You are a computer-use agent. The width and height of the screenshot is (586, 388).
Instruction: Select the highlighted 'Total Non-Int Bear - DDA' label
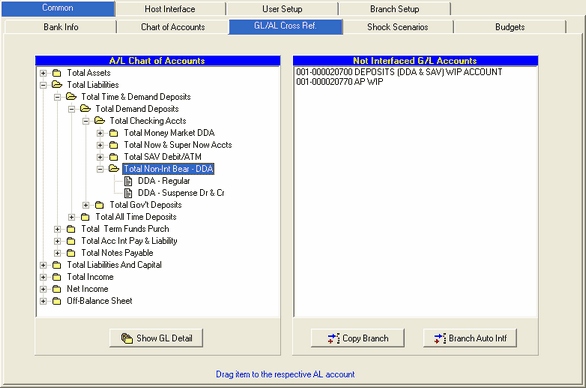(x=169, y=169)
